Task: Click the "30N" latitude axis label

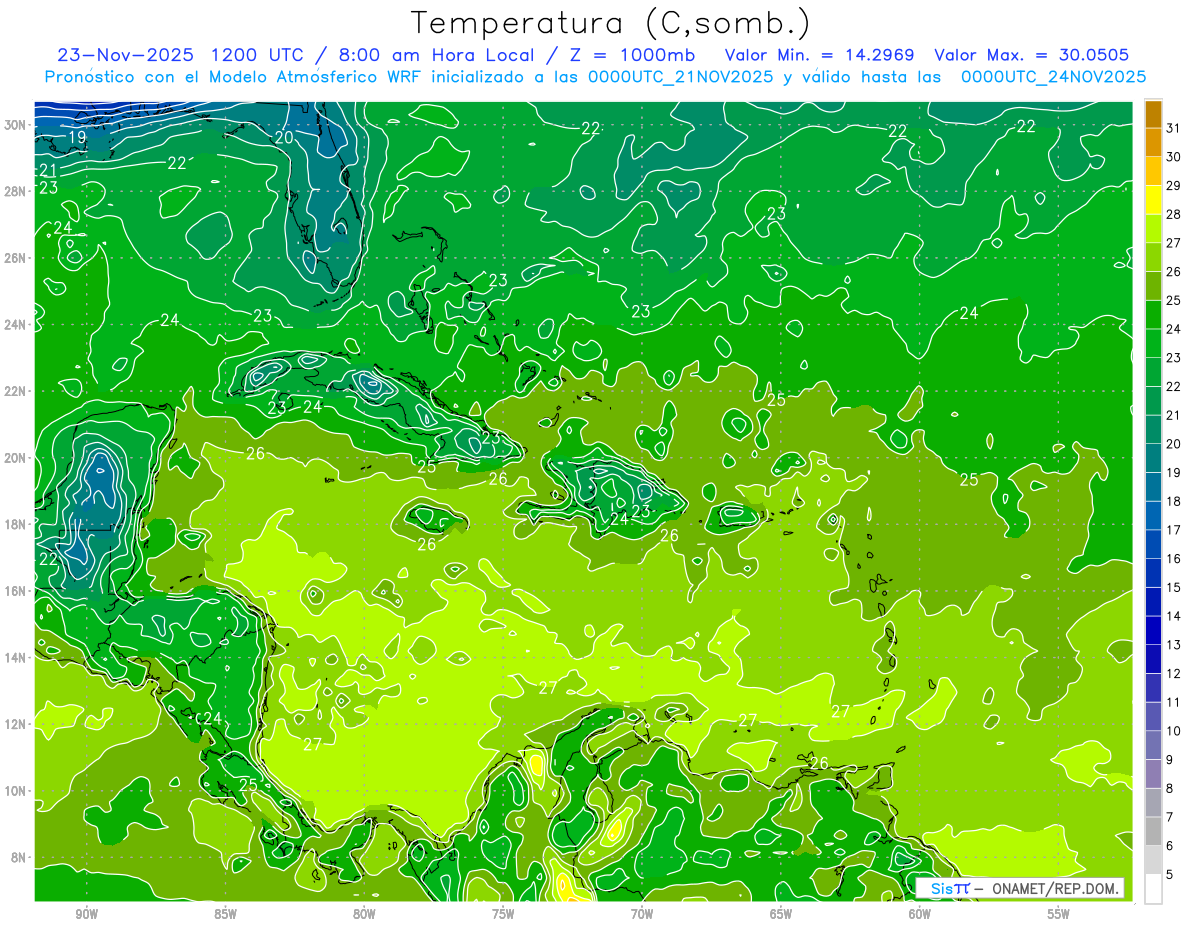Action: coord(15,125)
